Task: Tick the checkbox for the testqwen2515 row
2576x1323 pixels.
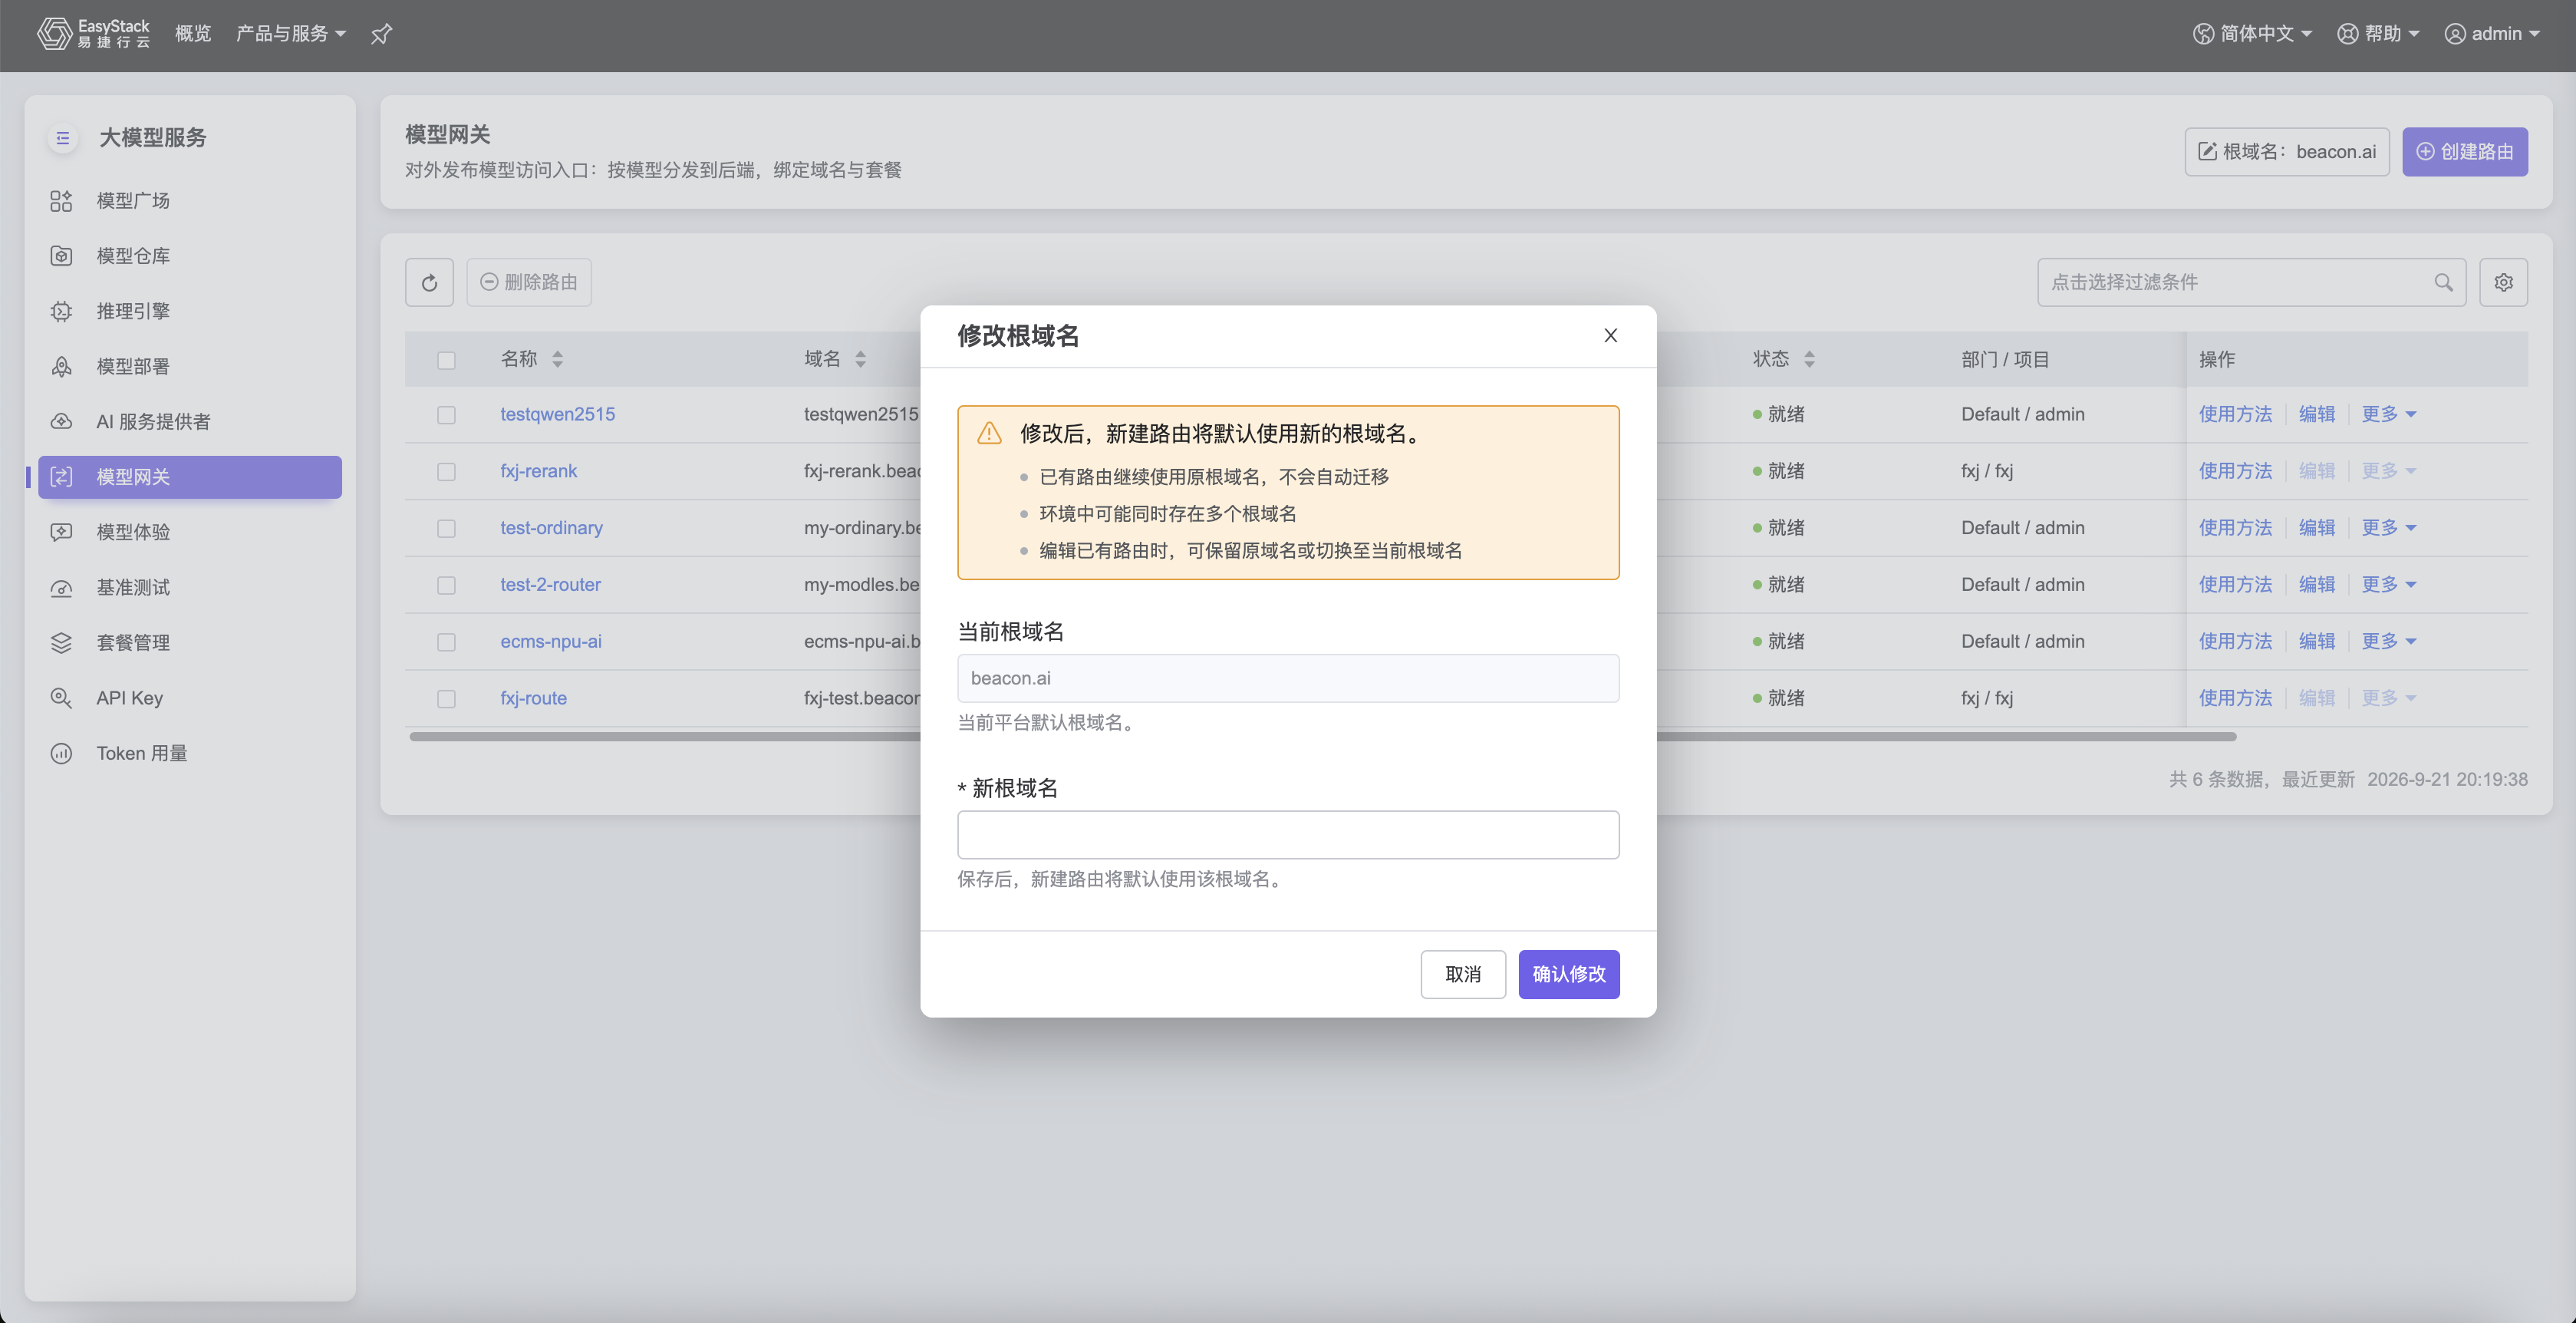Action: pos(446,414)
